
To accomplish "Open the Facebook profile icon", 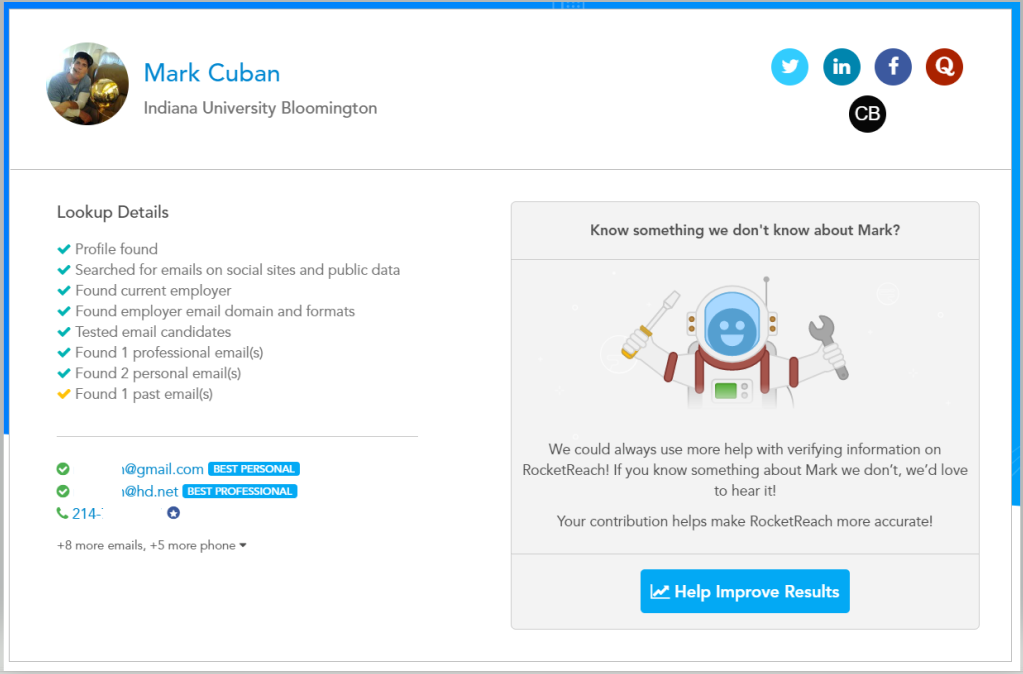I will coord(893,67).
